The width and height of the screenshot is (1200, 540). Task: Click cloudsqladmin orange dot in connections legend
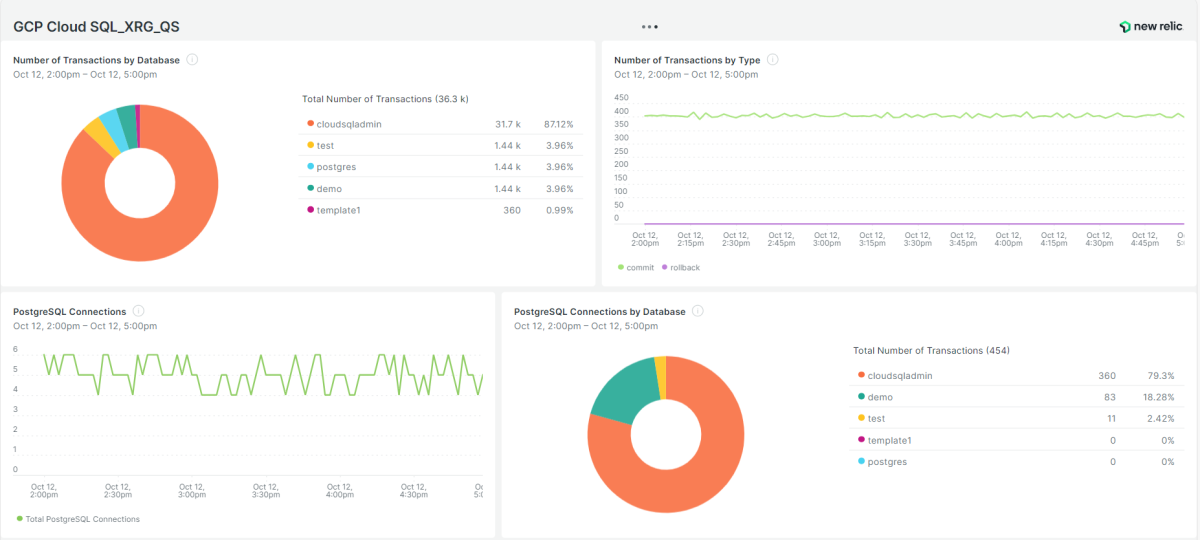(861, 376)
